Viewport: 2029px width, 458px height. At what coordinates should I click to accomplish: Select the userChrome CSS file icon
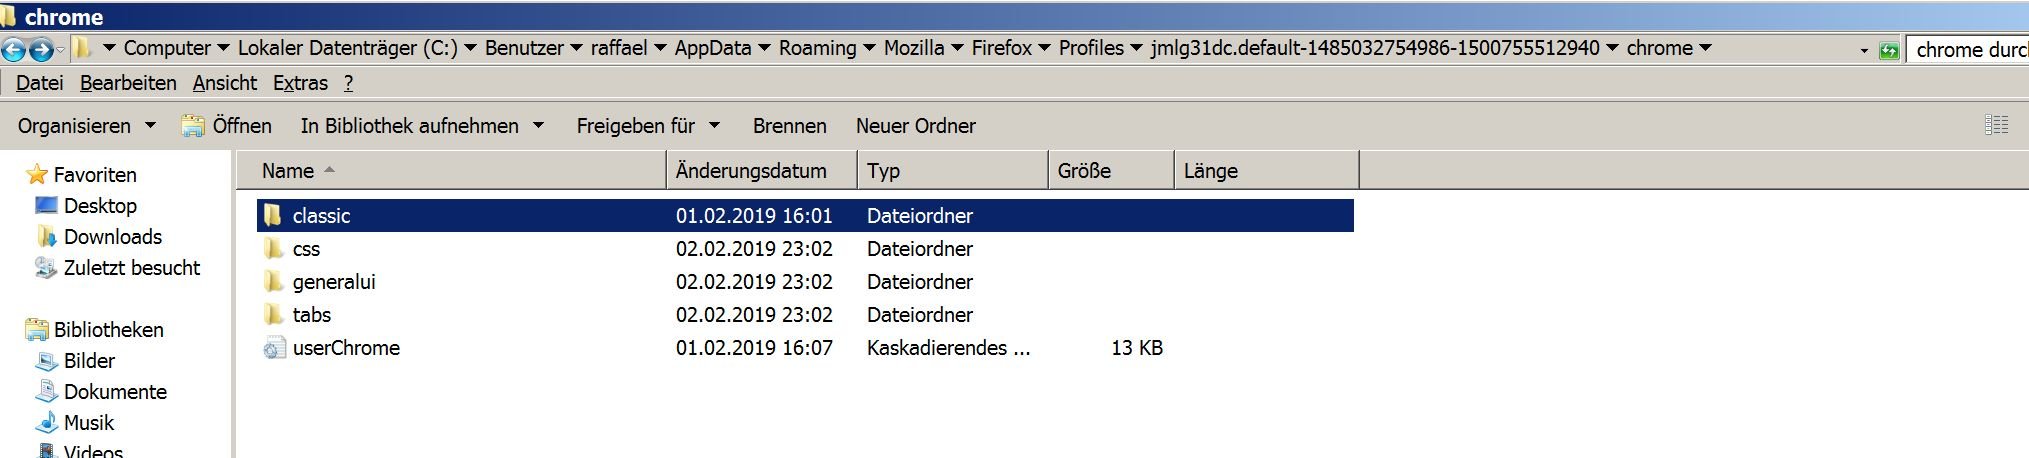273,348
